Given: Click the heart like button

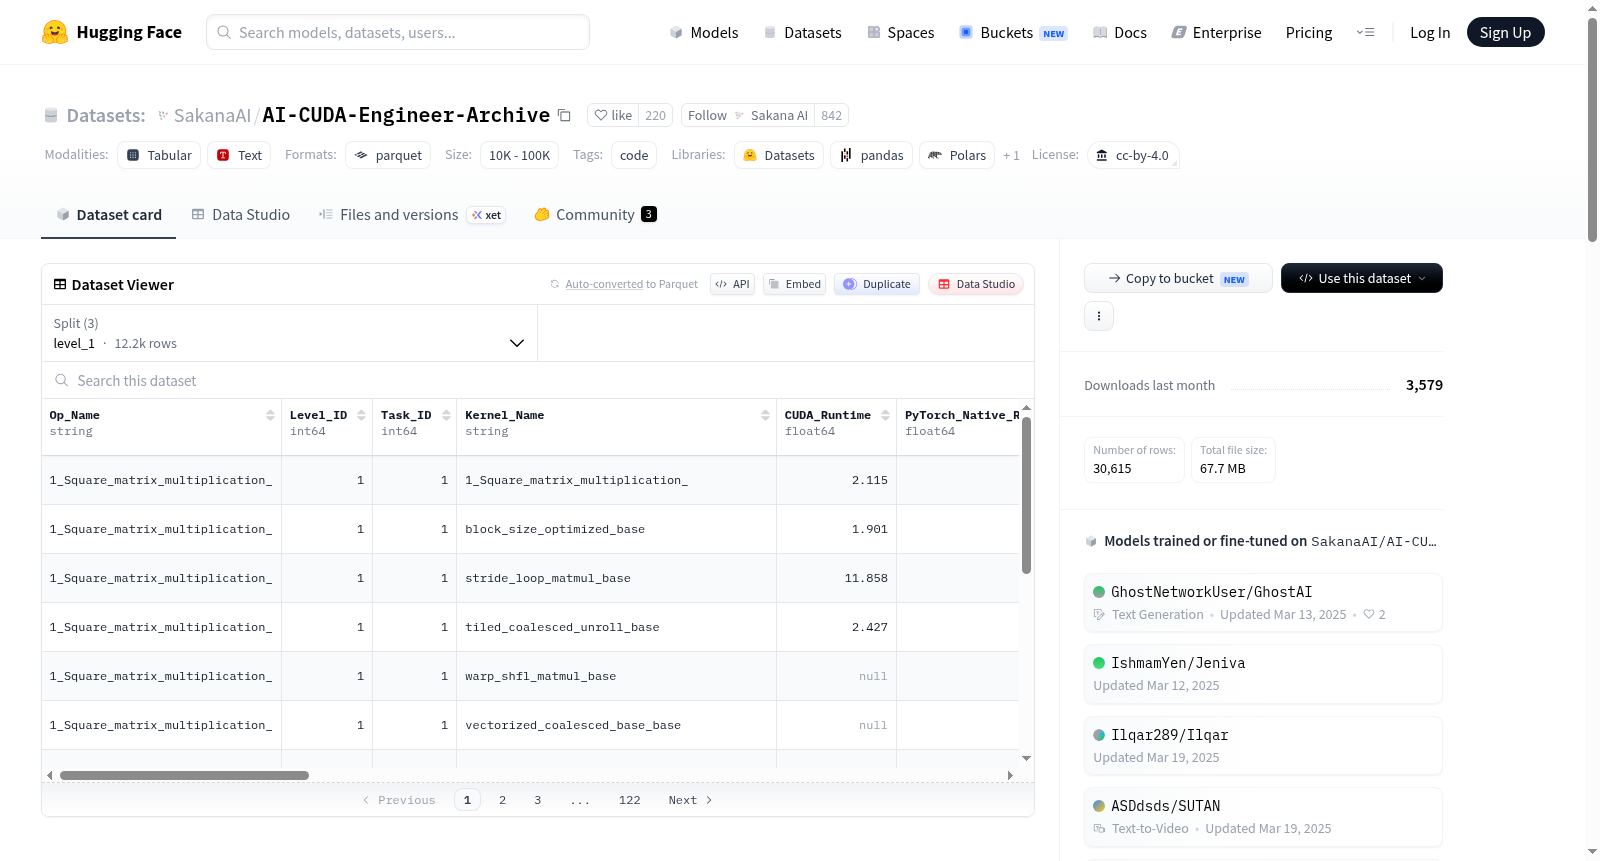Looking at the screenshot, I should (613, 115).
